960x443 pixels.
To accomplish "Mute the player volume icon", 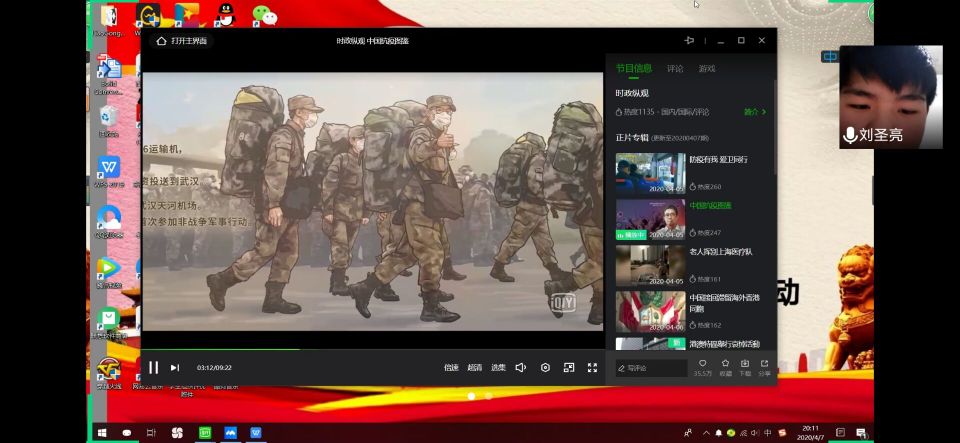I will click(520, 368).
